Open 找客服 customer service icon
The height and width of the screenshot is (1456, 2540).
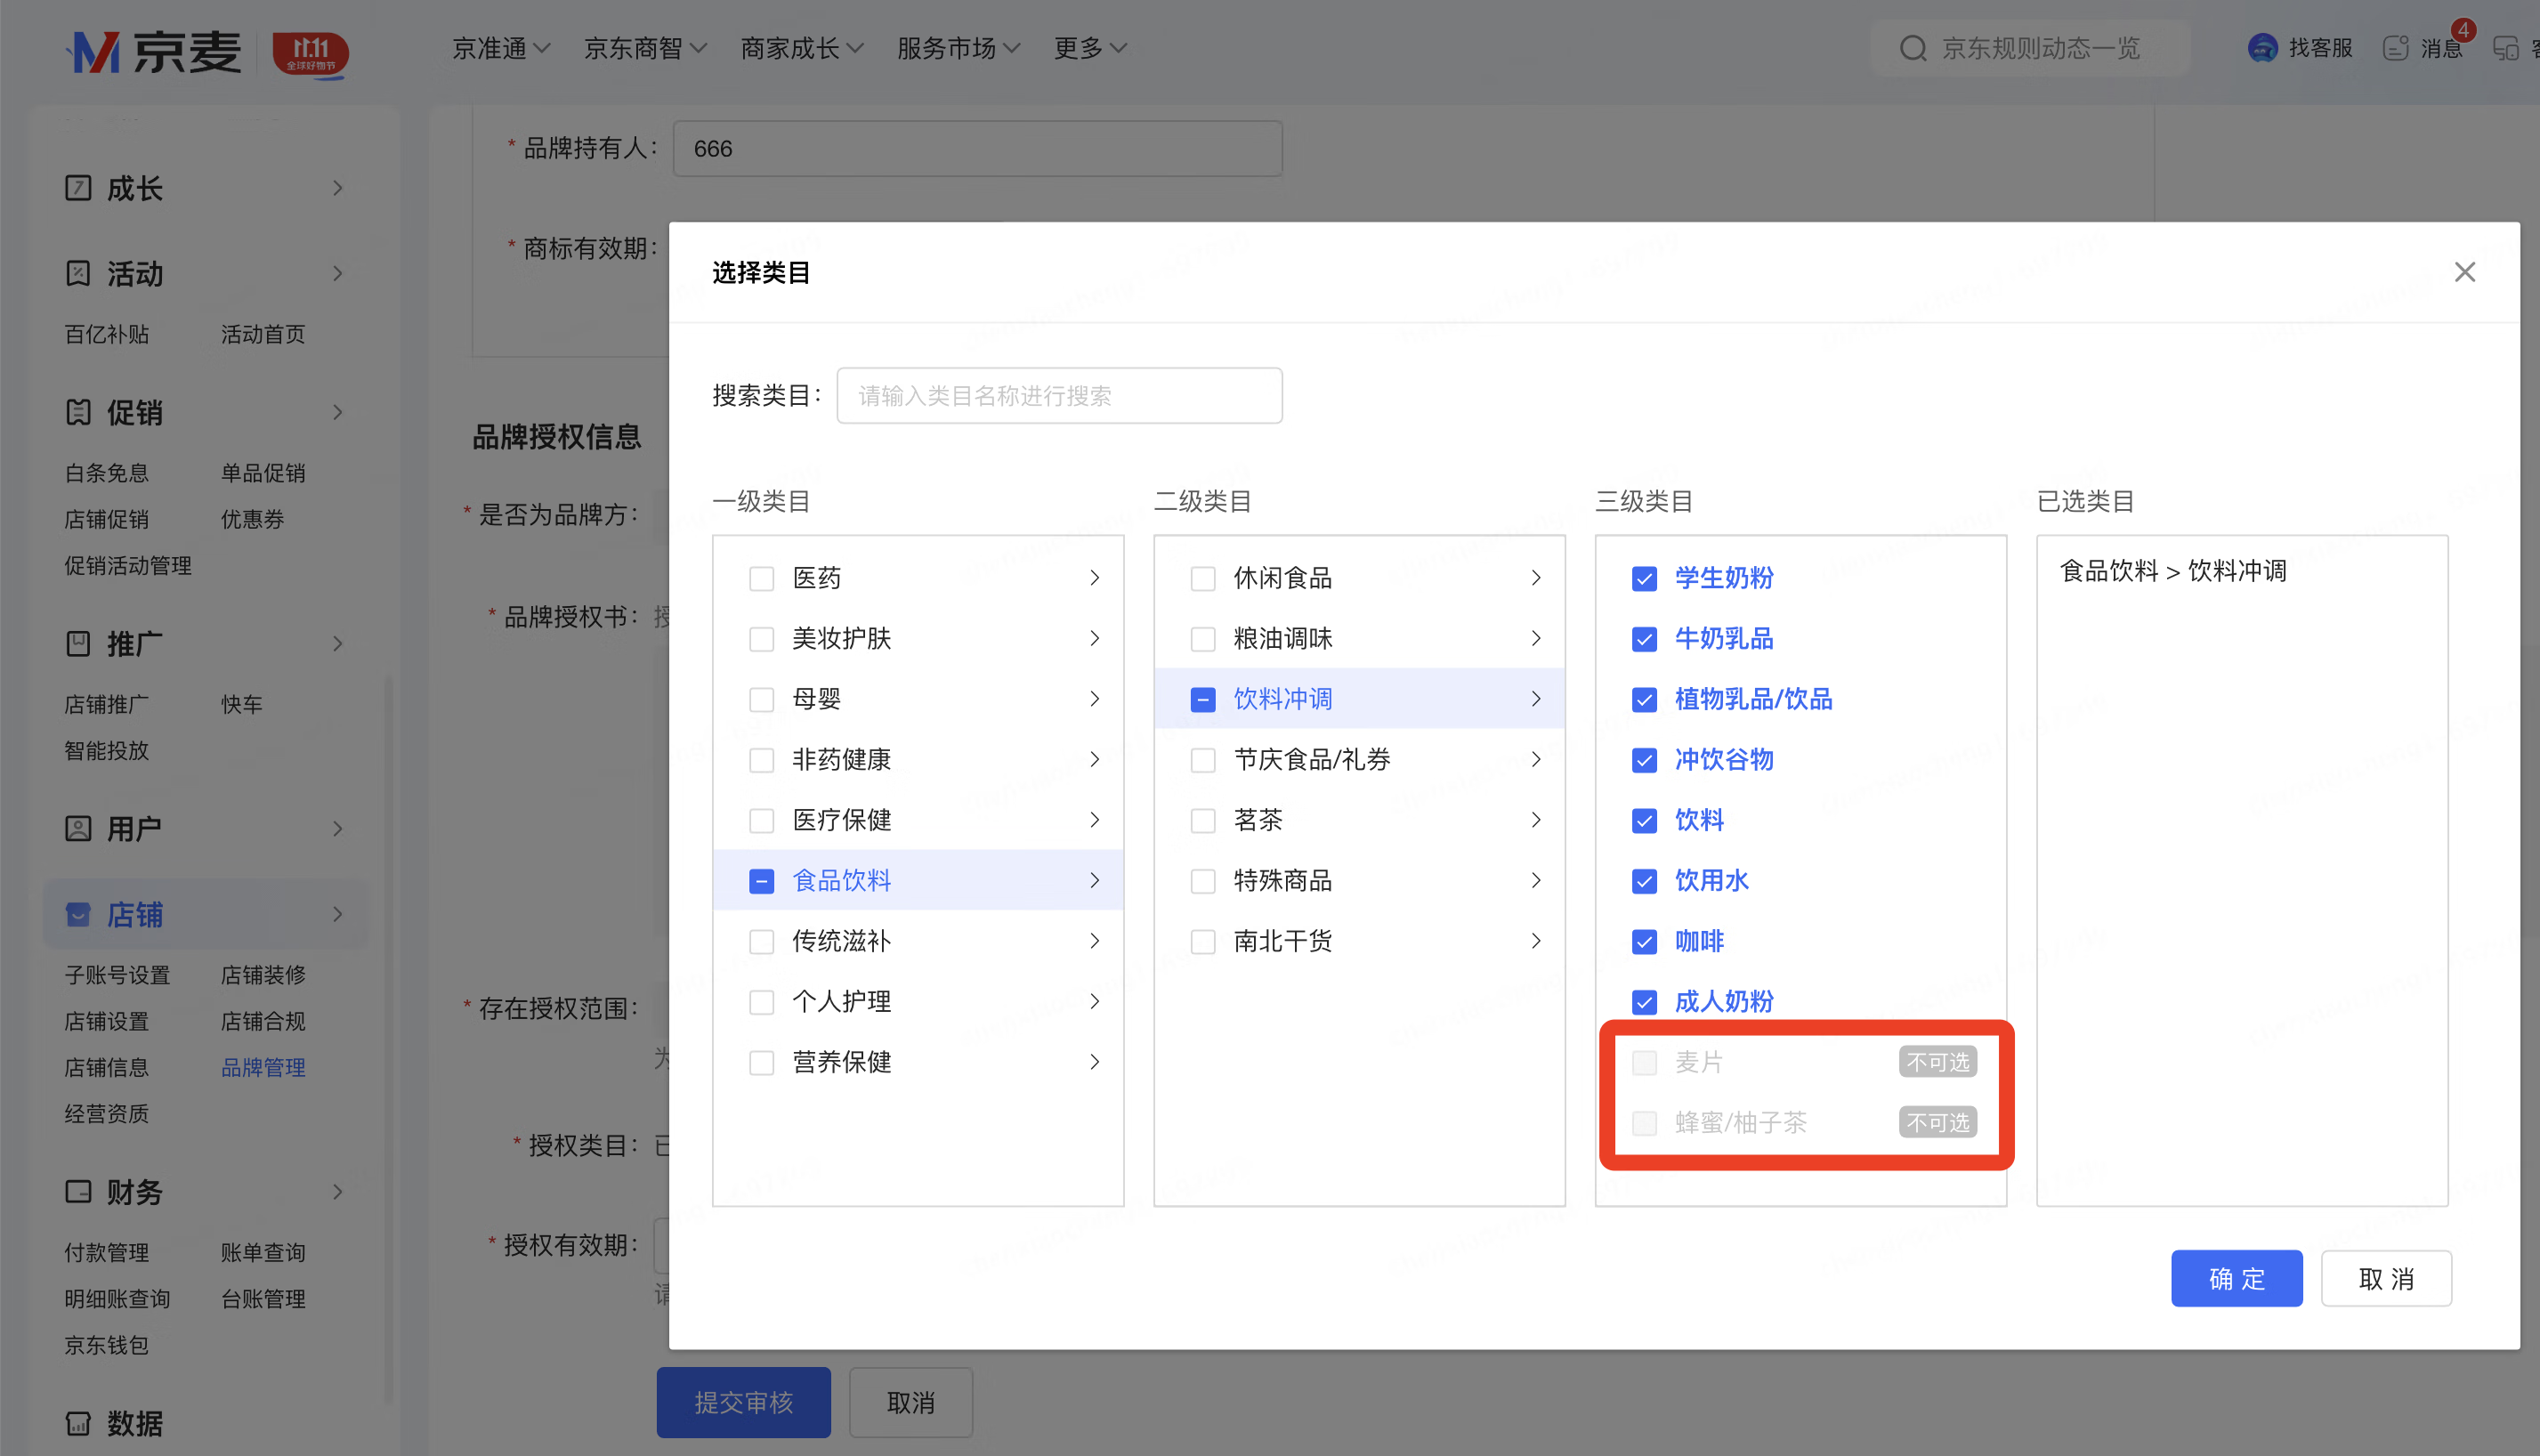2262,48
